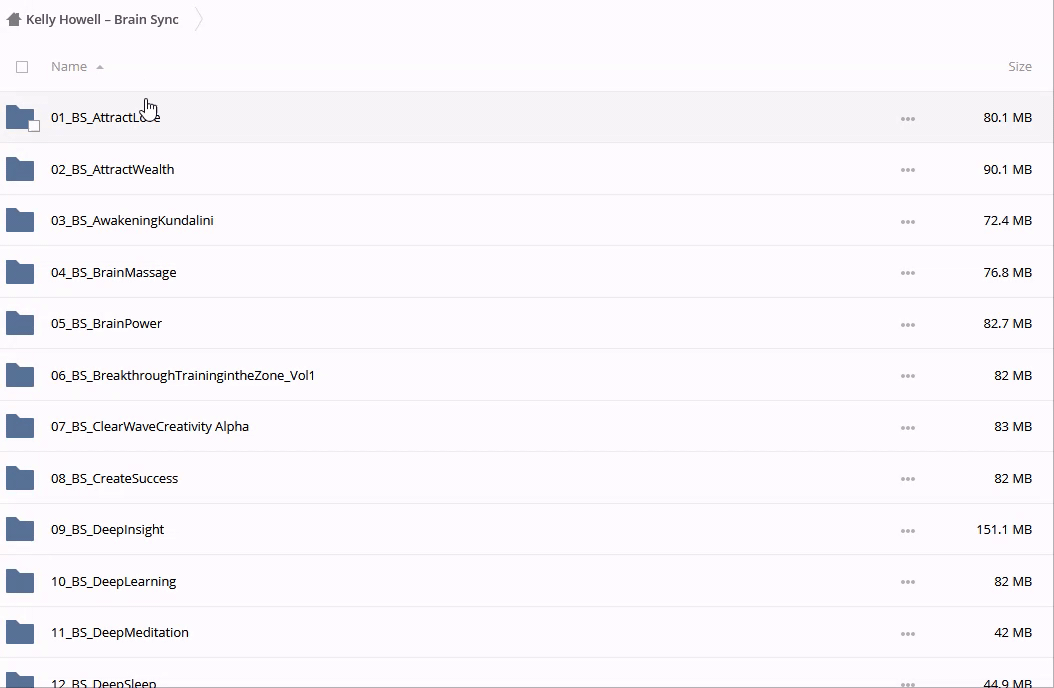Open more actions for 01_BS_AttractLove
This screenshot has width=1054, height=688.
907,119
